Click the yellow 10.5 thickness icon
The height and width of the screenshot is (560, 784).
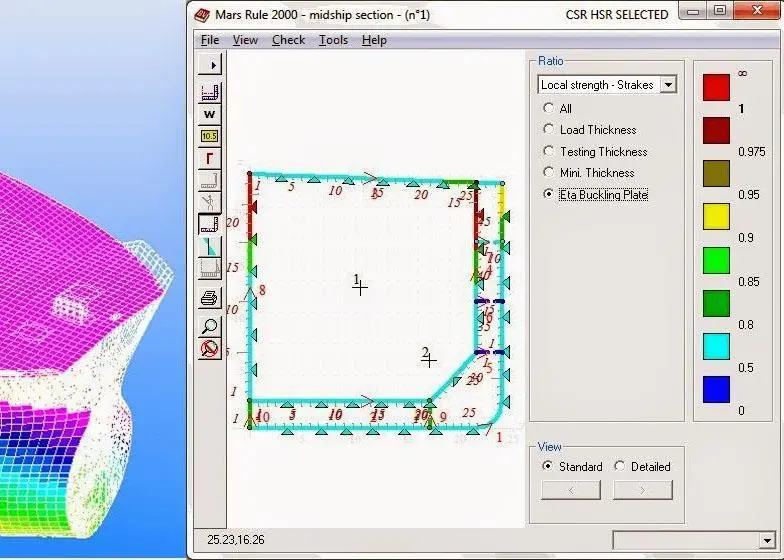tap(210, 136)
